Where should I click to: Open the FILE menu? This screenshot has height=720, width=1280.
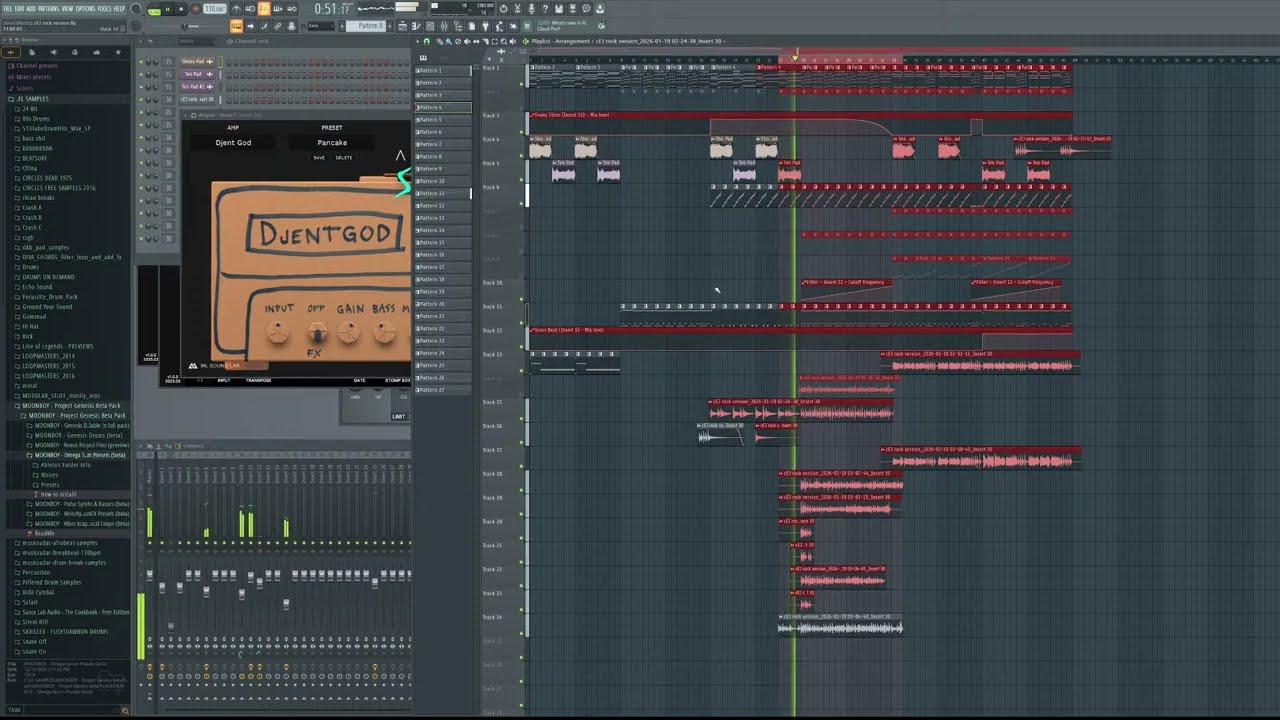[x=7, y=9]
